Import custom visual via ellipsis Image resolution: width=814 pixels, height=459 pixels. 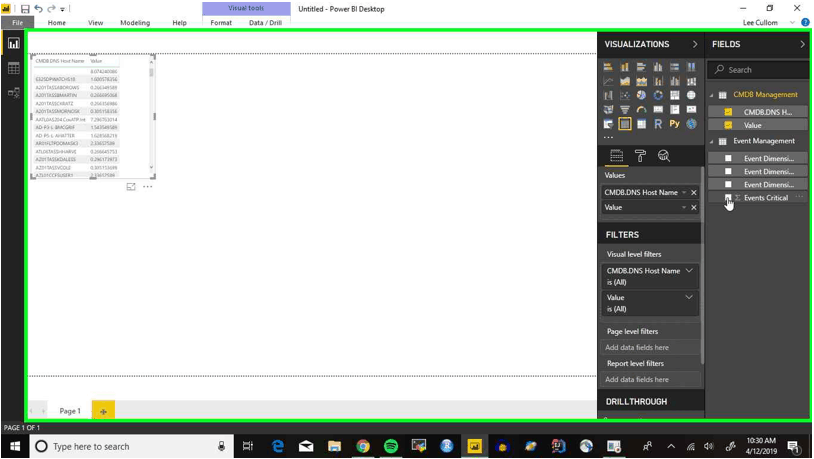click(608, 138)
